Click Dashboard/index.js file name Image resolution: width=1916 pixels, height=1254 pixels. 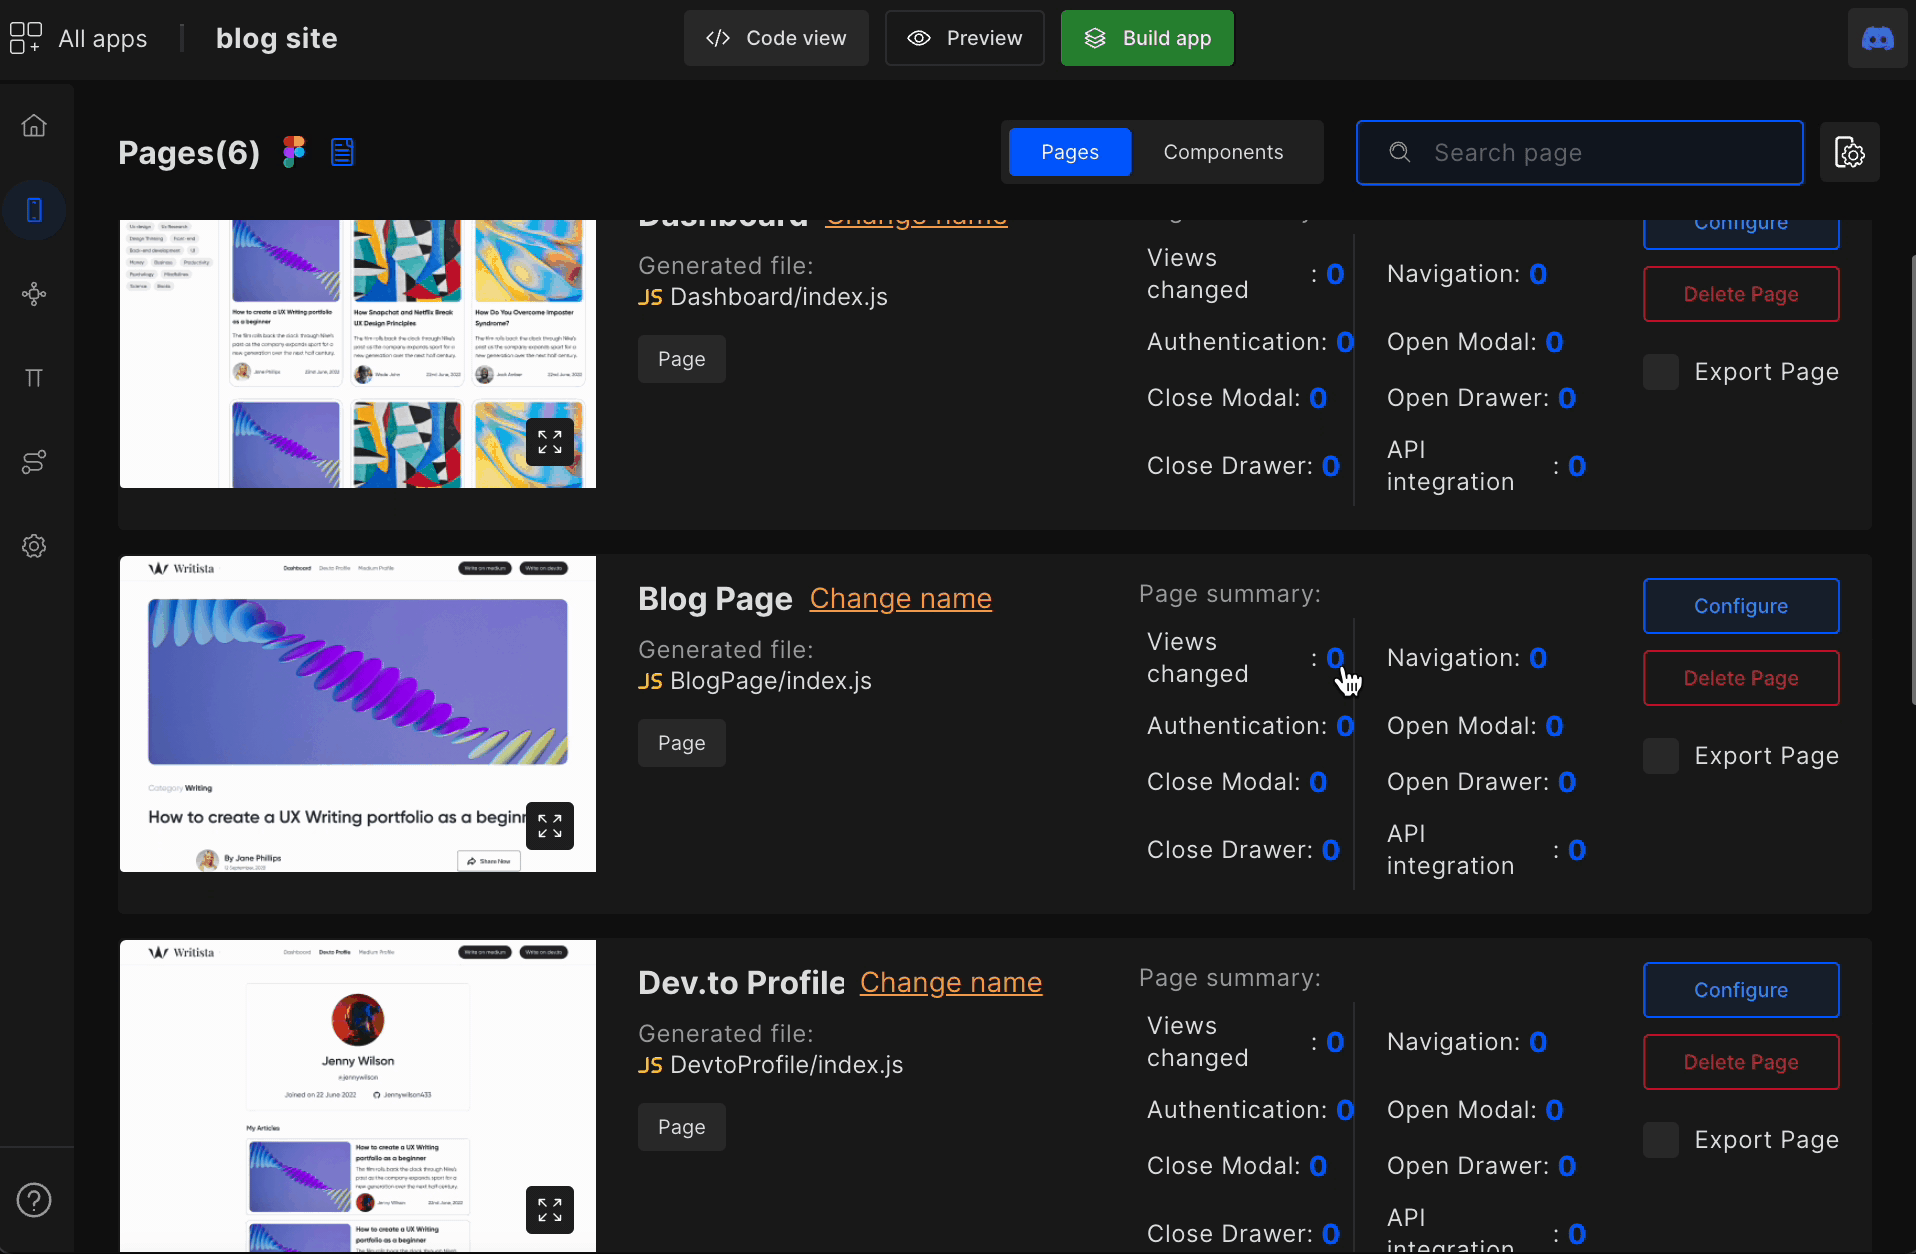coord(779,297)
